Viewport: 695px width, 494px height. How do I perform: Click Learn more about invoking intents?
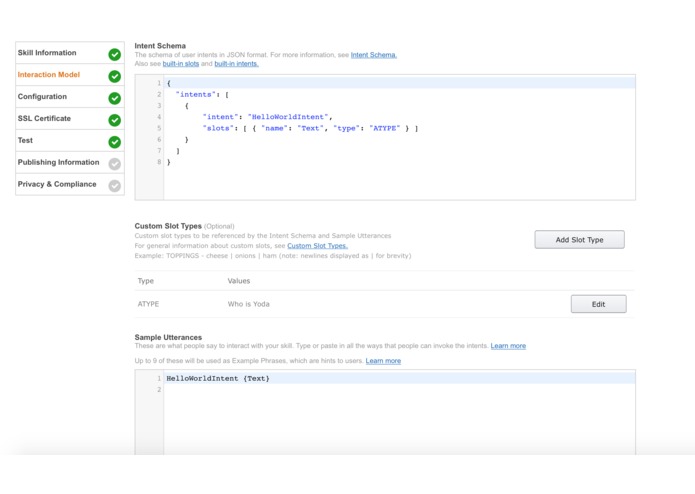508,346
